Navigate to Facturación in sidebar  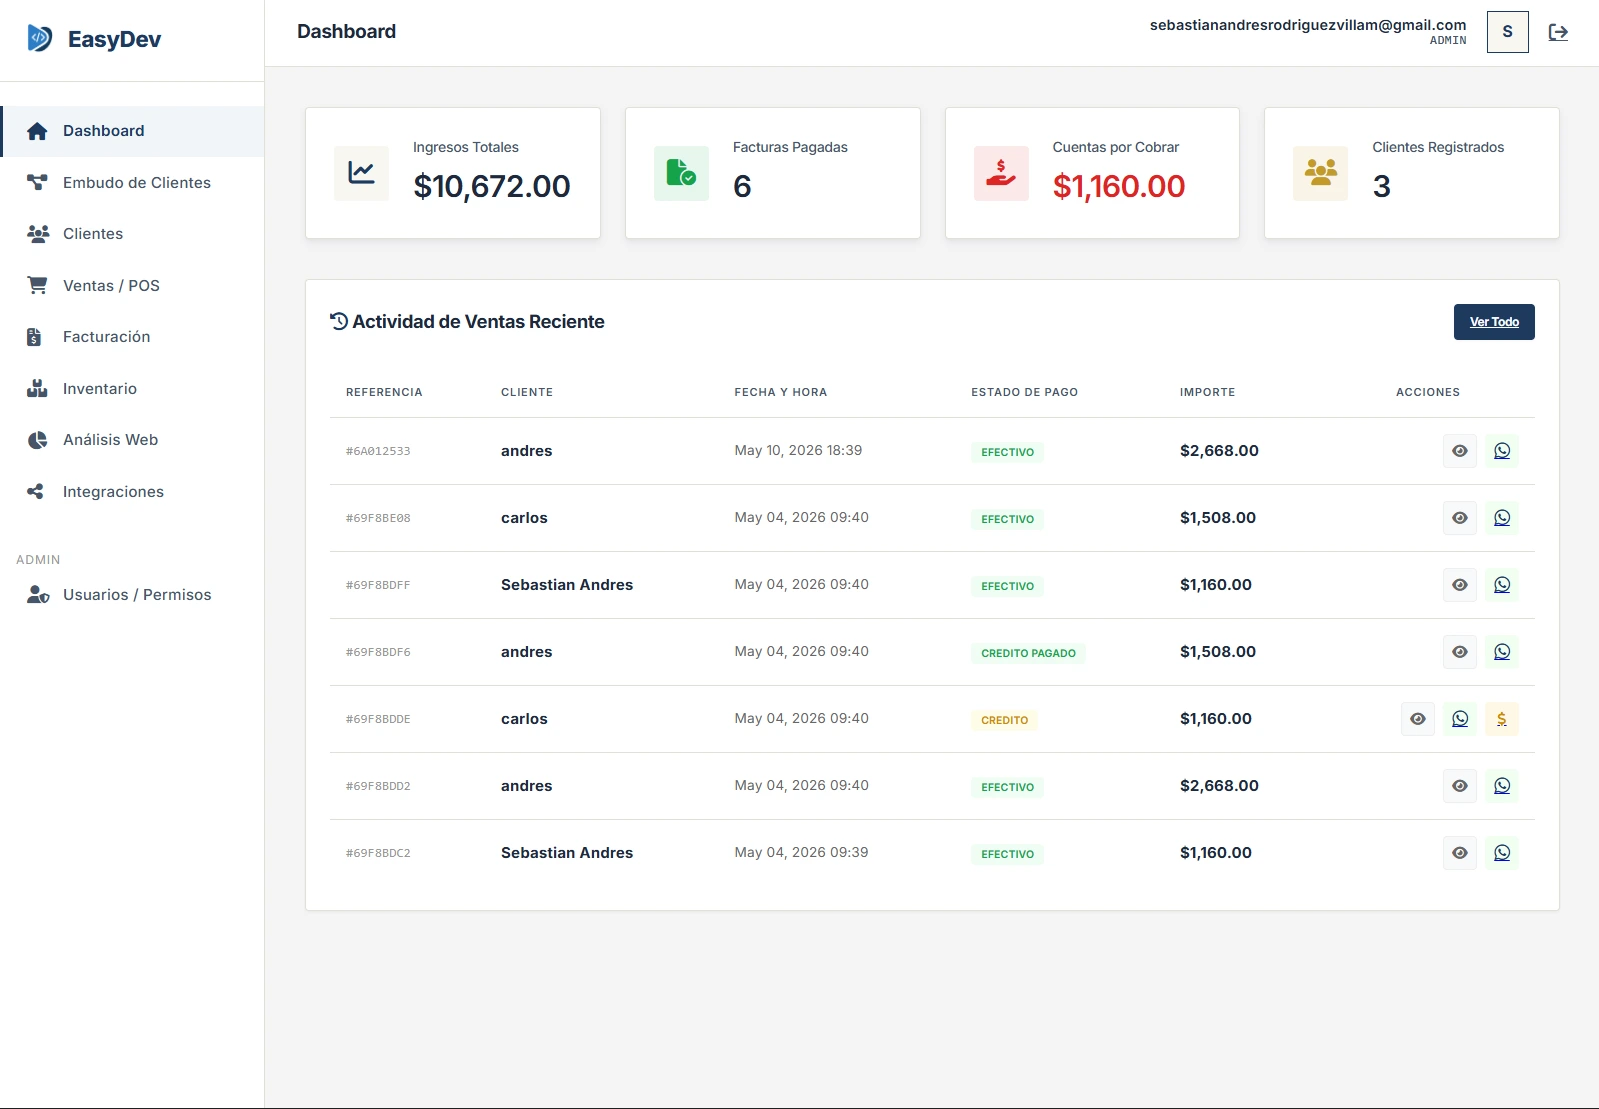pos(132,337)
